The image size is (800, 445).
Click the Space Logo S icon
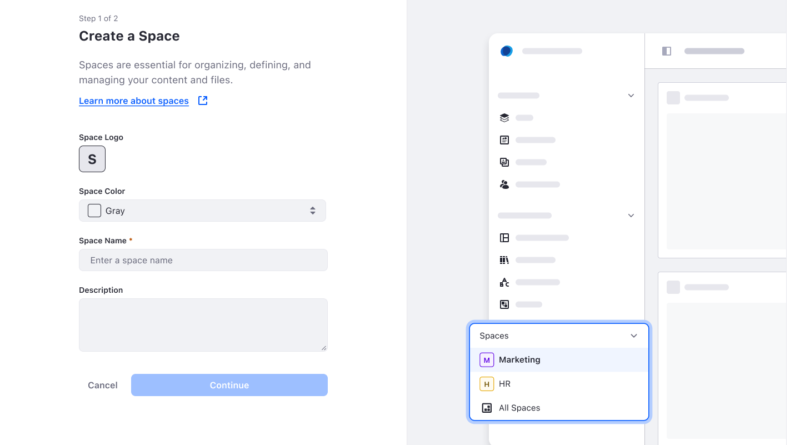pos(92,159)
